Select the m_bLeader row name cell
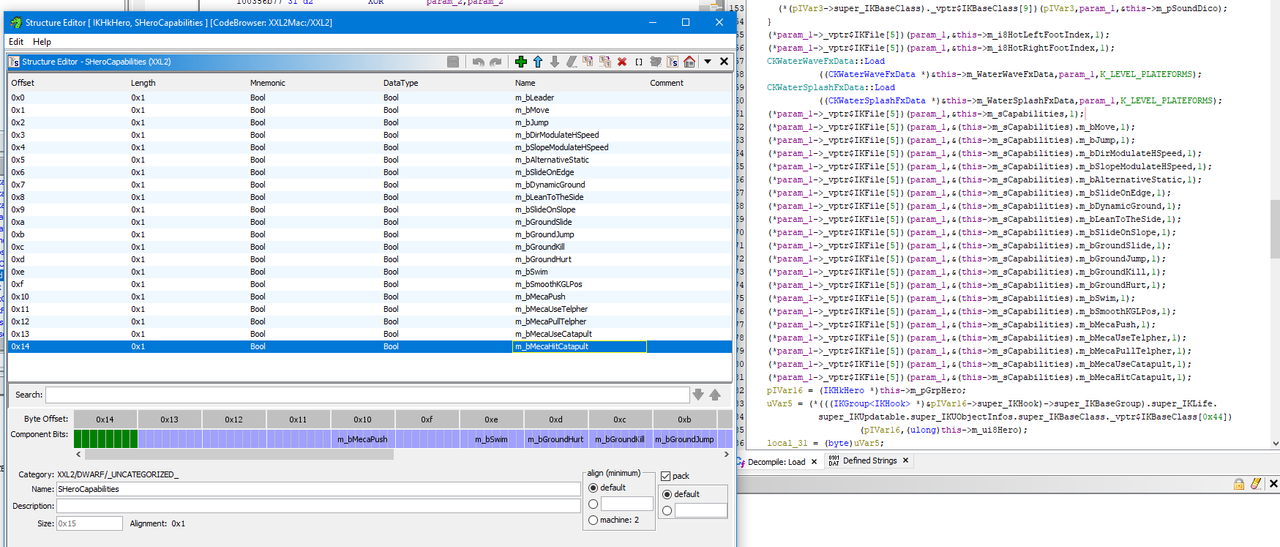This screenshot has height=547, width=1280. click(579, 97)
